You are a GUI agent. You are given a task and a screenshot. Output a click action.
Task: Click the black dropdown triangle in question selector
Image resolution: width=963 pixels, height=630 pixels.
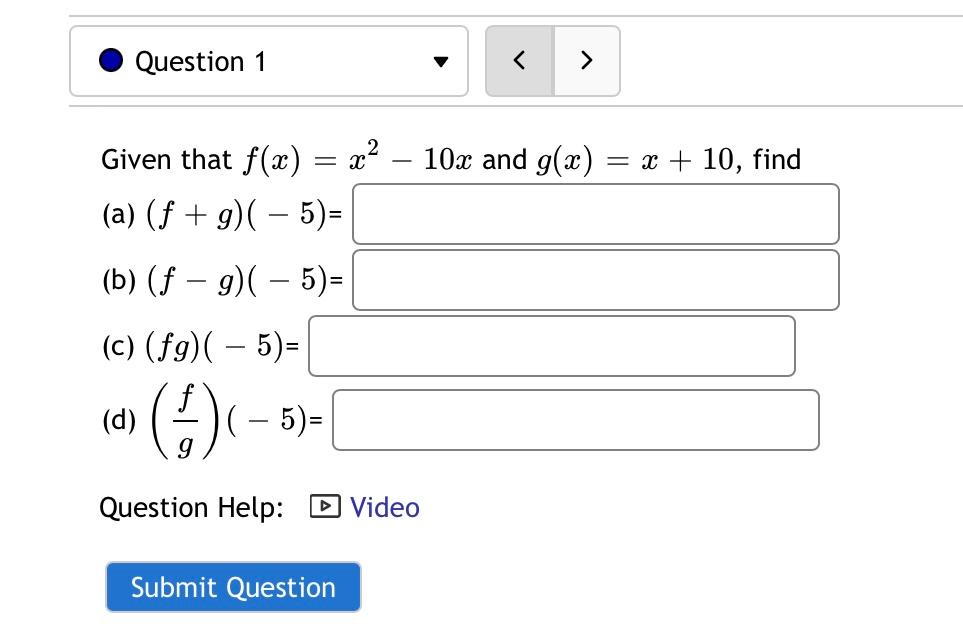[440, 60]
